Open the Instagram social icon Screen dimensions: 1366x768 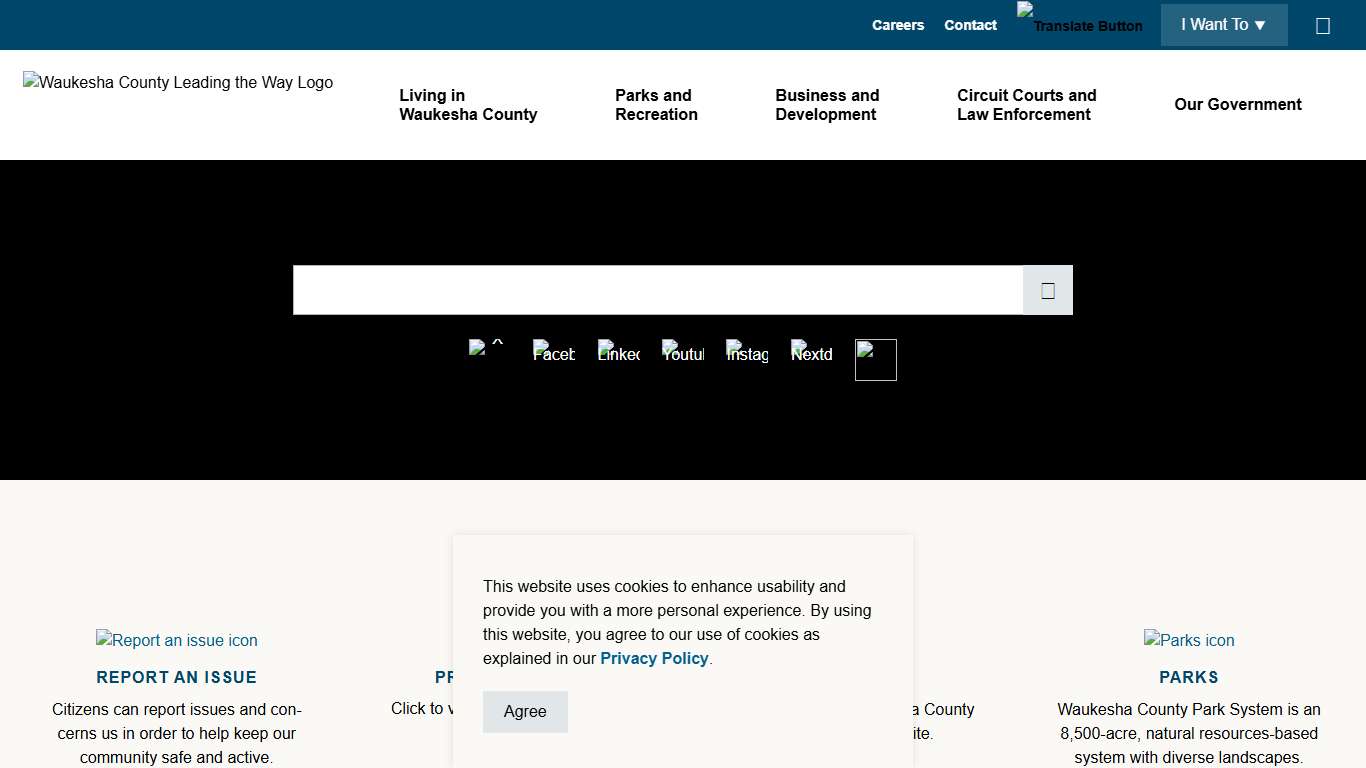(x=747, y=353)
